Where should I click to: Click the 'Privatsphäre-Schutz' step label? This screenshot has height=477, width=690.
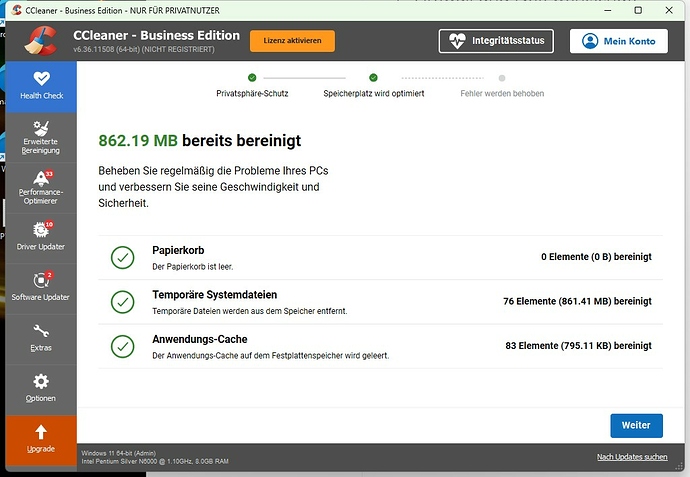click(252, 94)
